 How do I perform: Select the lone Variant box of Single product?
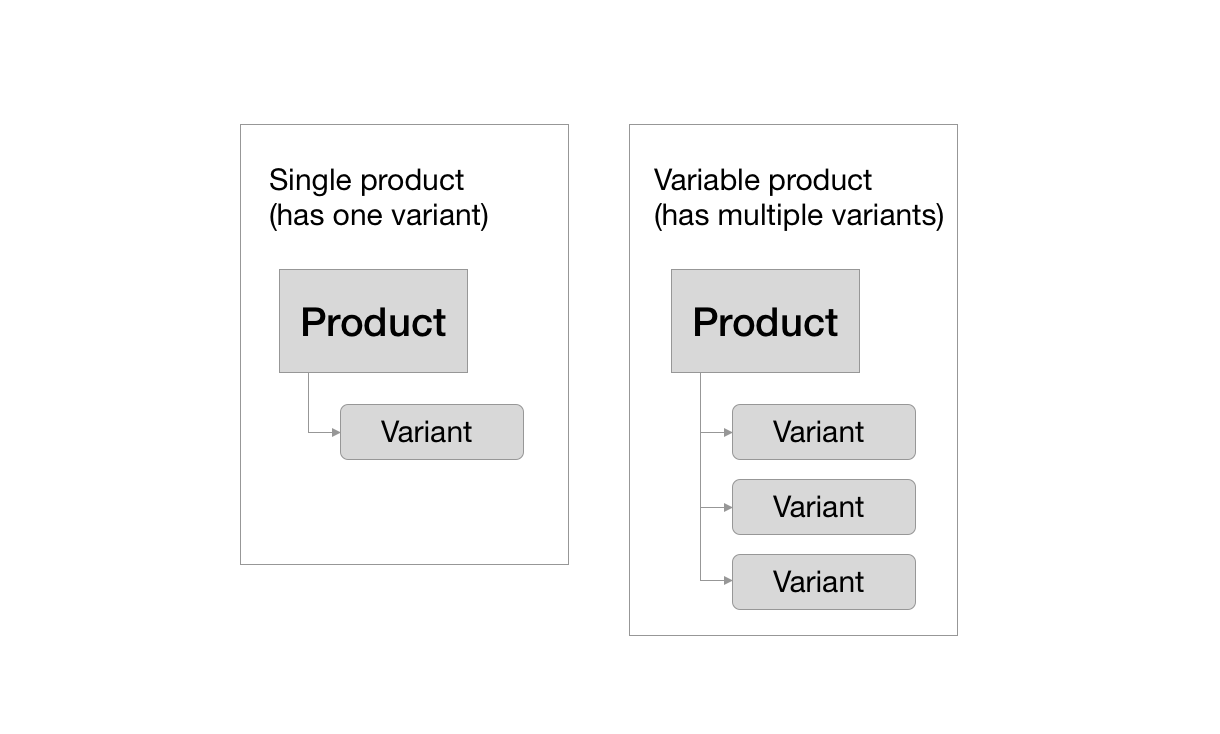pos(432,432)
